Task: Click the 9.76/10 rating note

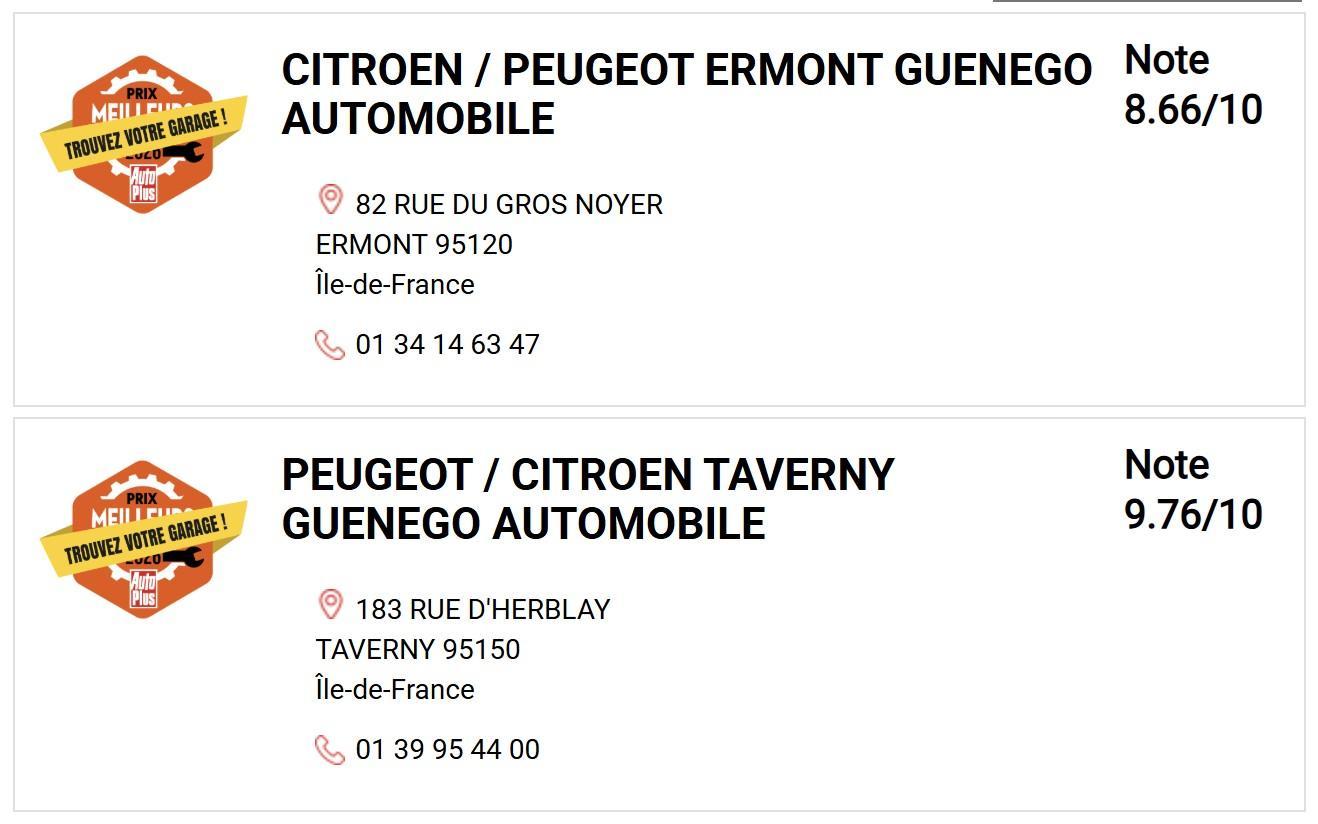Action: point(1193,515)
